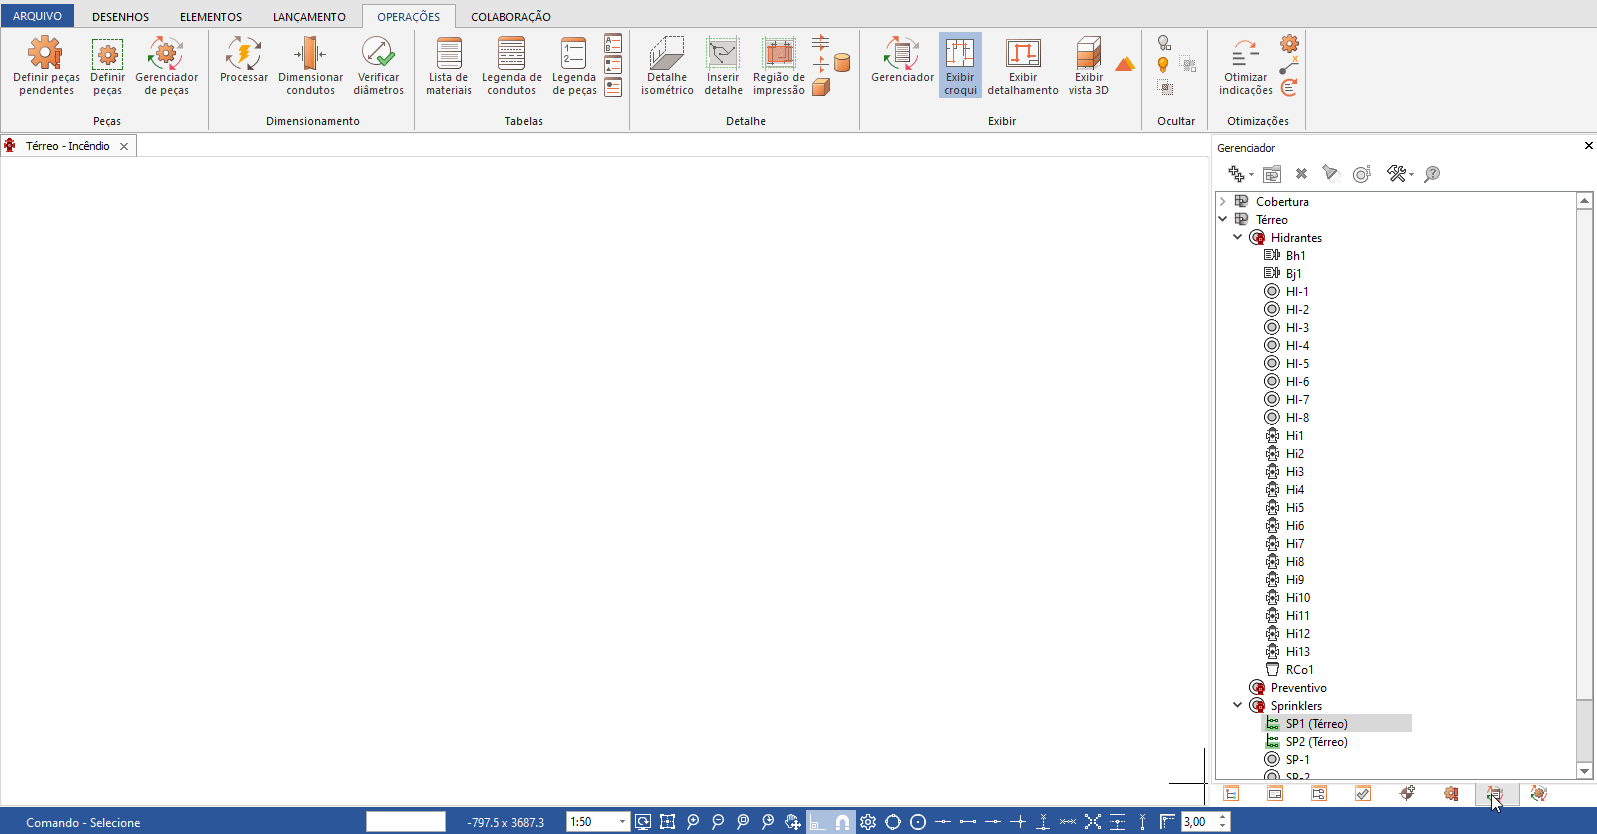Toggle the Exibir croqui view
The width and height of the screenshot is (1597, 834).
click(x=959, y=66)
